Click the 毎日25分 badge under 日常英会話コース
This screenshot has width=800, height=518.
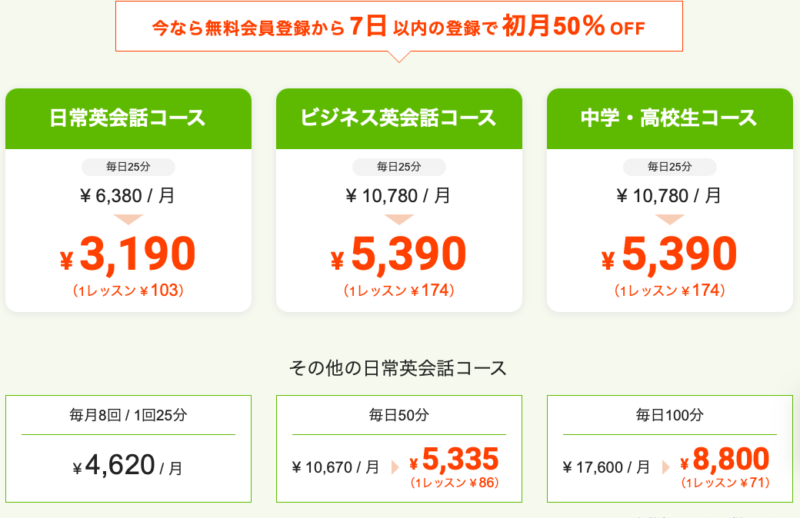pos(128,167)
